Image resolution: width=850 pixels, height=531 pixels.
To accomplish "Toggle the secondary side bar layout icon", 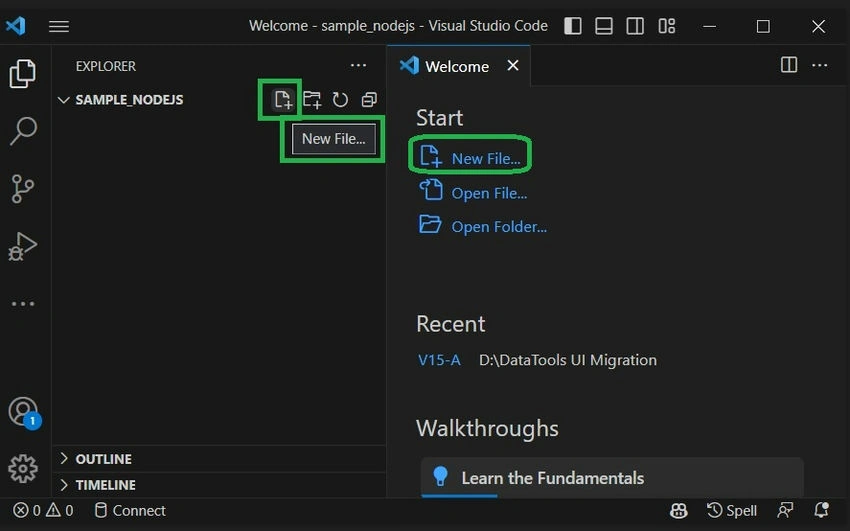I will click(635, 26).
